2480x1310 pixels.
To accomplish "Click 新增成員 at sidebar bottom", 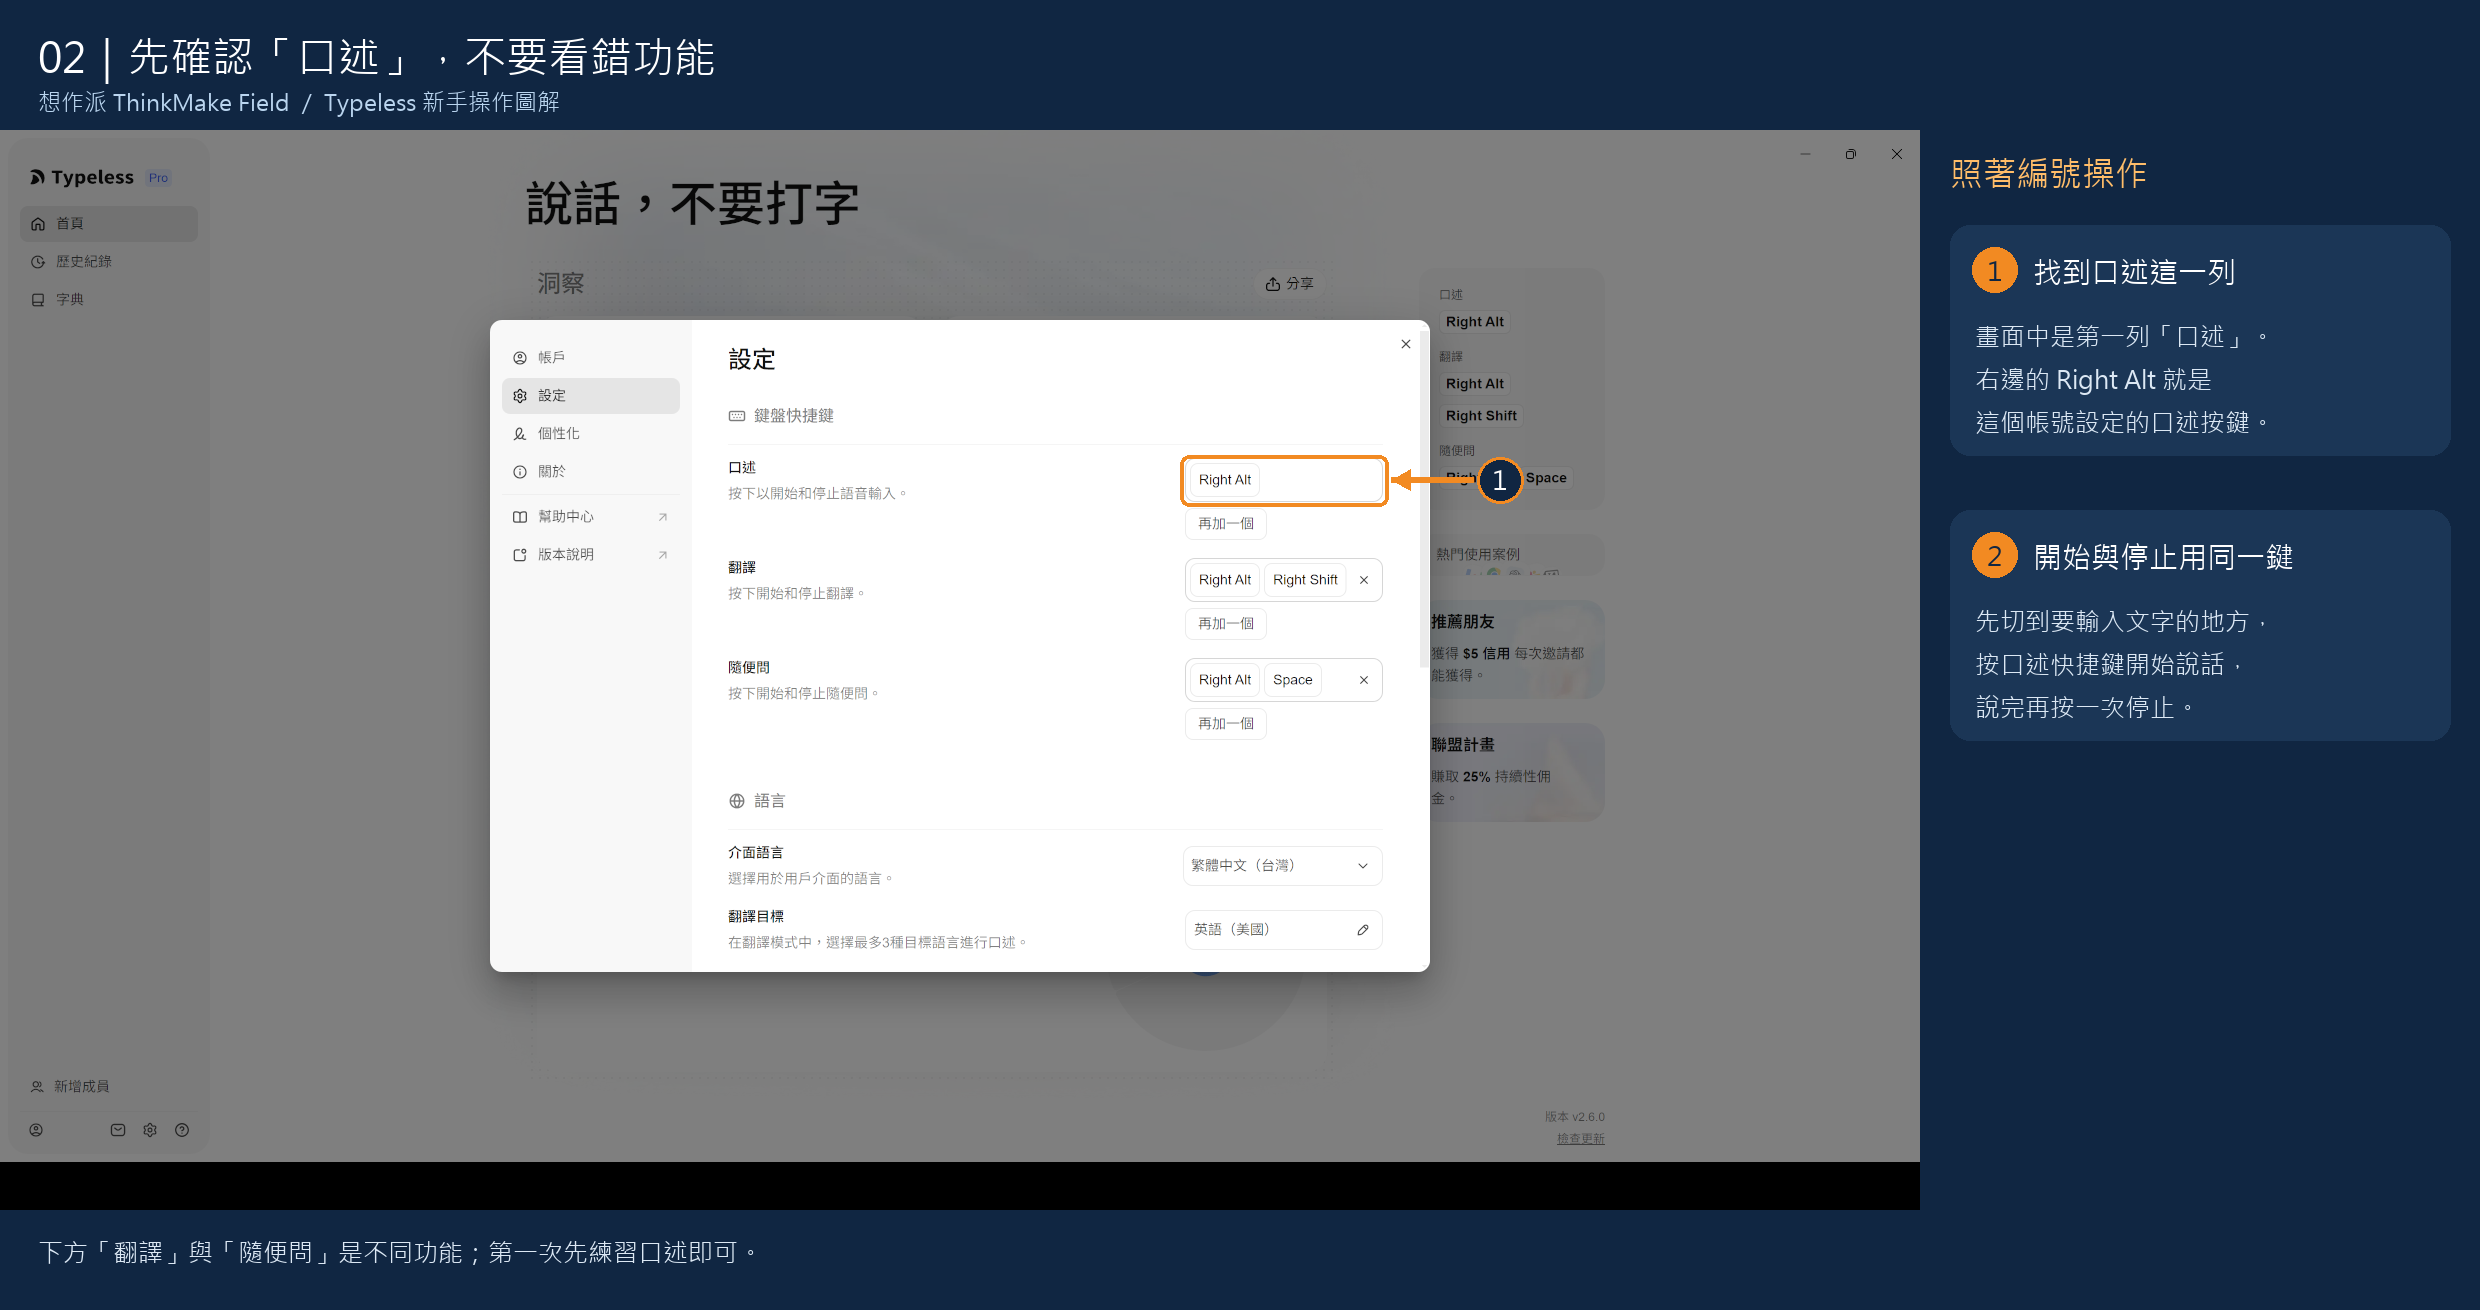I will pyautogui.click(x=70, y=1086).
